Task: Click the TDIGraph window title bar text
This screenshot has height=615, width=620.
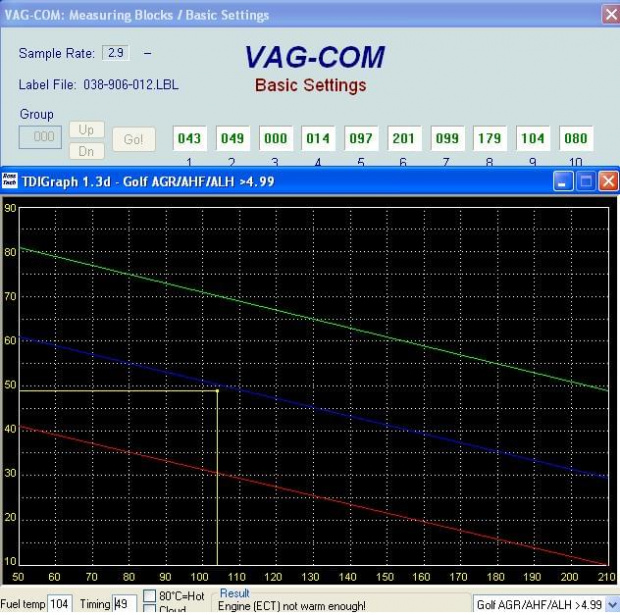Action: pyautogui.click(x=148, y=182)
